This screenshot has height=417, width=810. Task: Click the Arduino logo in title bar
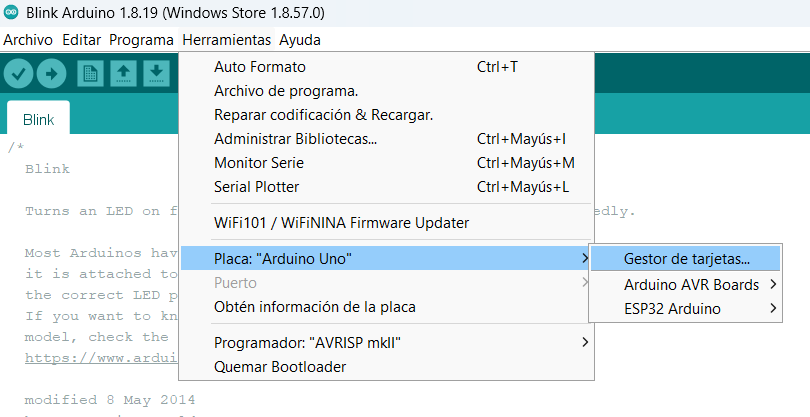(11, 12)
